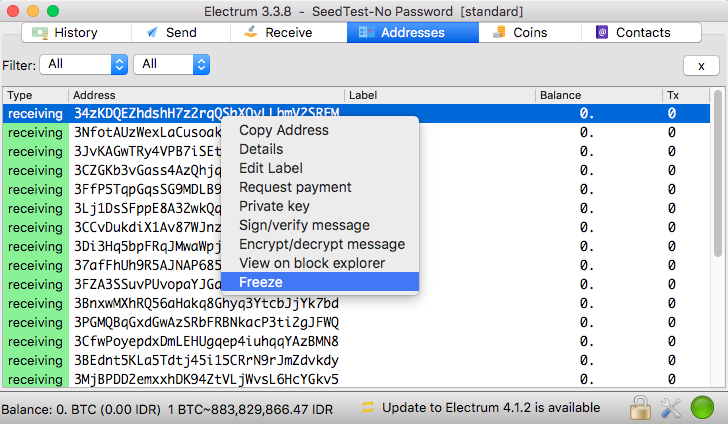Click the Contacts tab address-book icon
Screen dimensions: 728x424
point(602,32)
